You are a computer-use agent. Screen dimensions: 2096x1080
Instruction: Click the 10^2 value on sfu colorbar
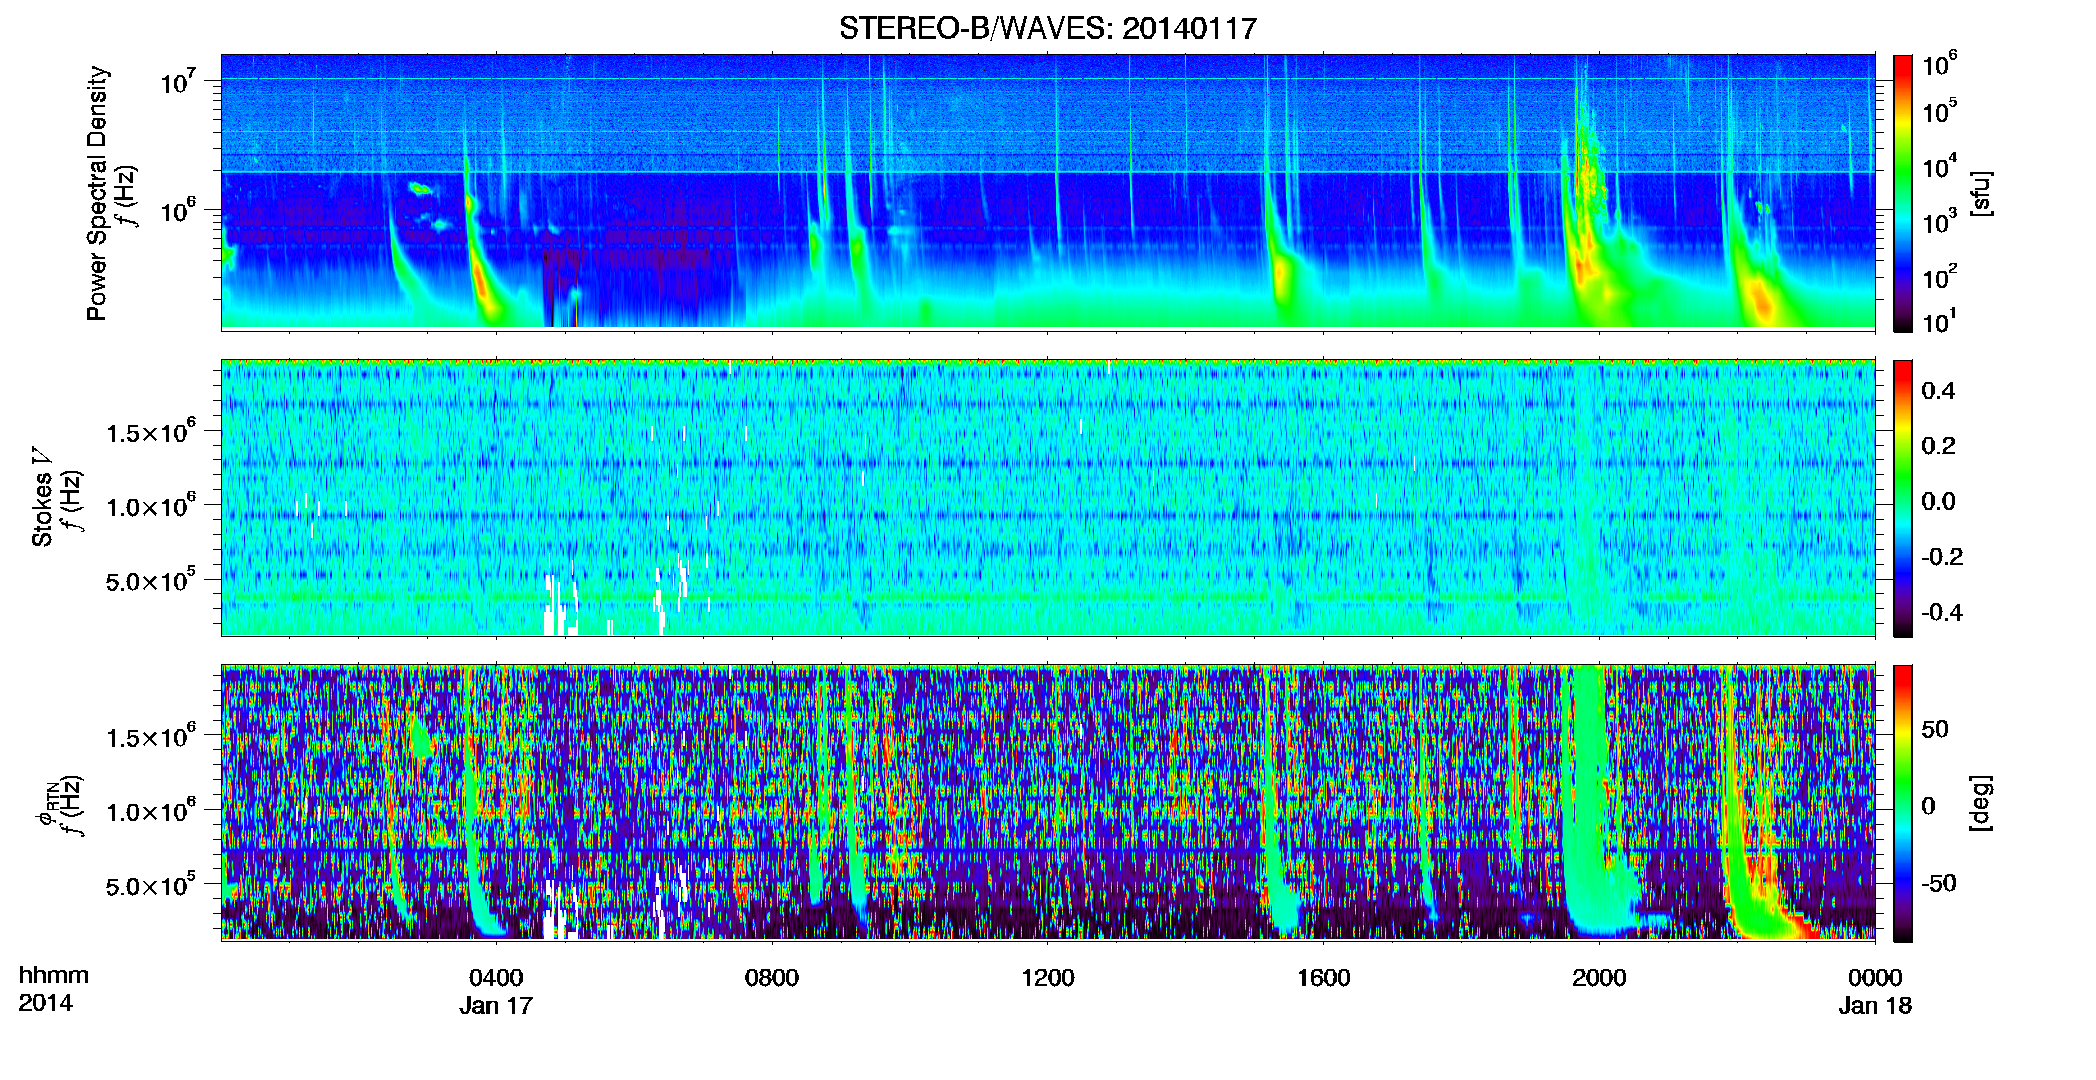[1940, 276]
